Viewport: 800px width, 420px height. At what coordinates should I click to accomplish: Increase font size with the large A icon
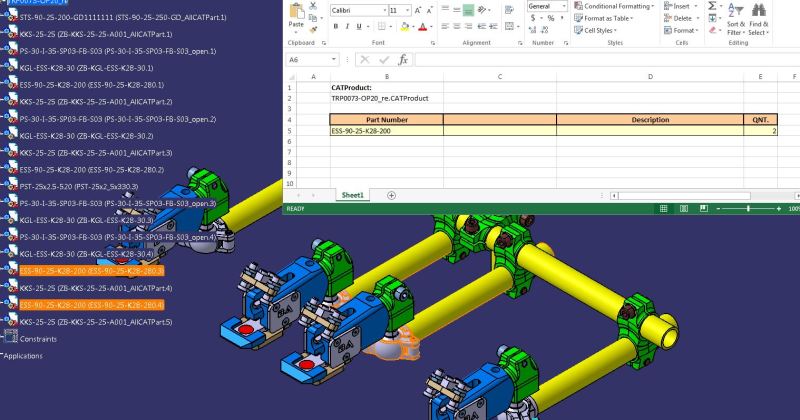coord(418,10)
